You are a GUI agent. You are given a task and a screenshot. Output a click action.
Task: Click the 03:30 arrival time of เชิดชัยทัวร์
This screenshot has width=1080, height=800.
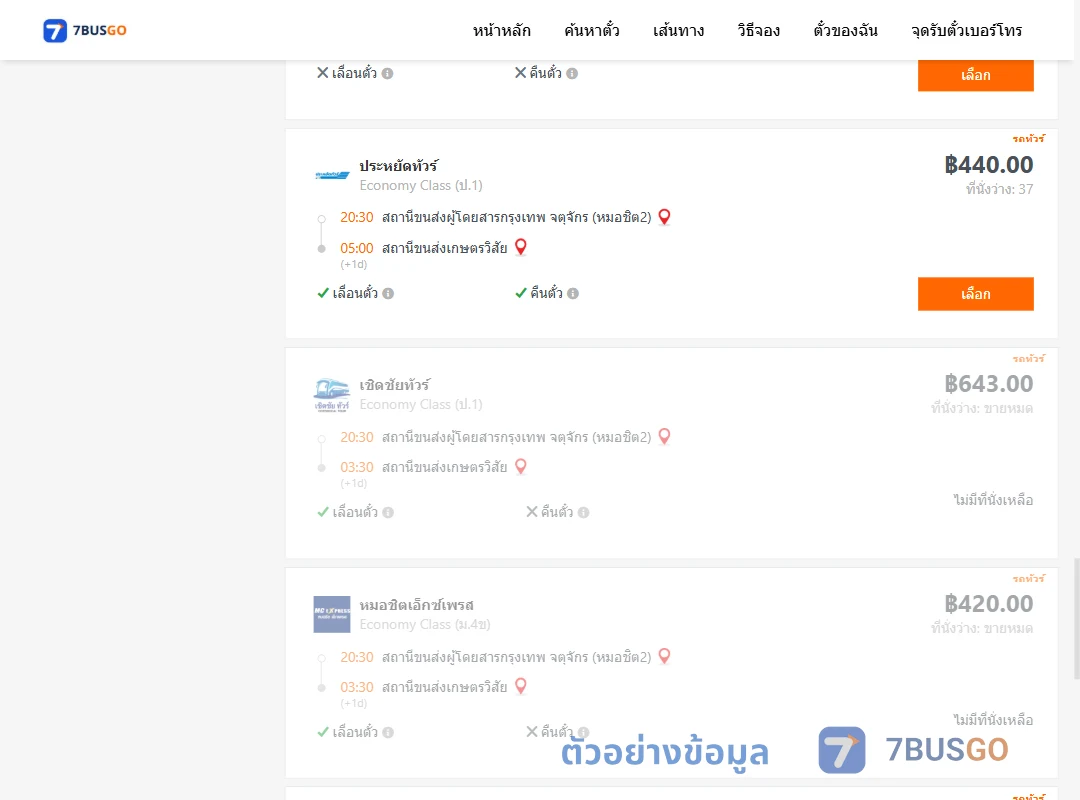357,467
